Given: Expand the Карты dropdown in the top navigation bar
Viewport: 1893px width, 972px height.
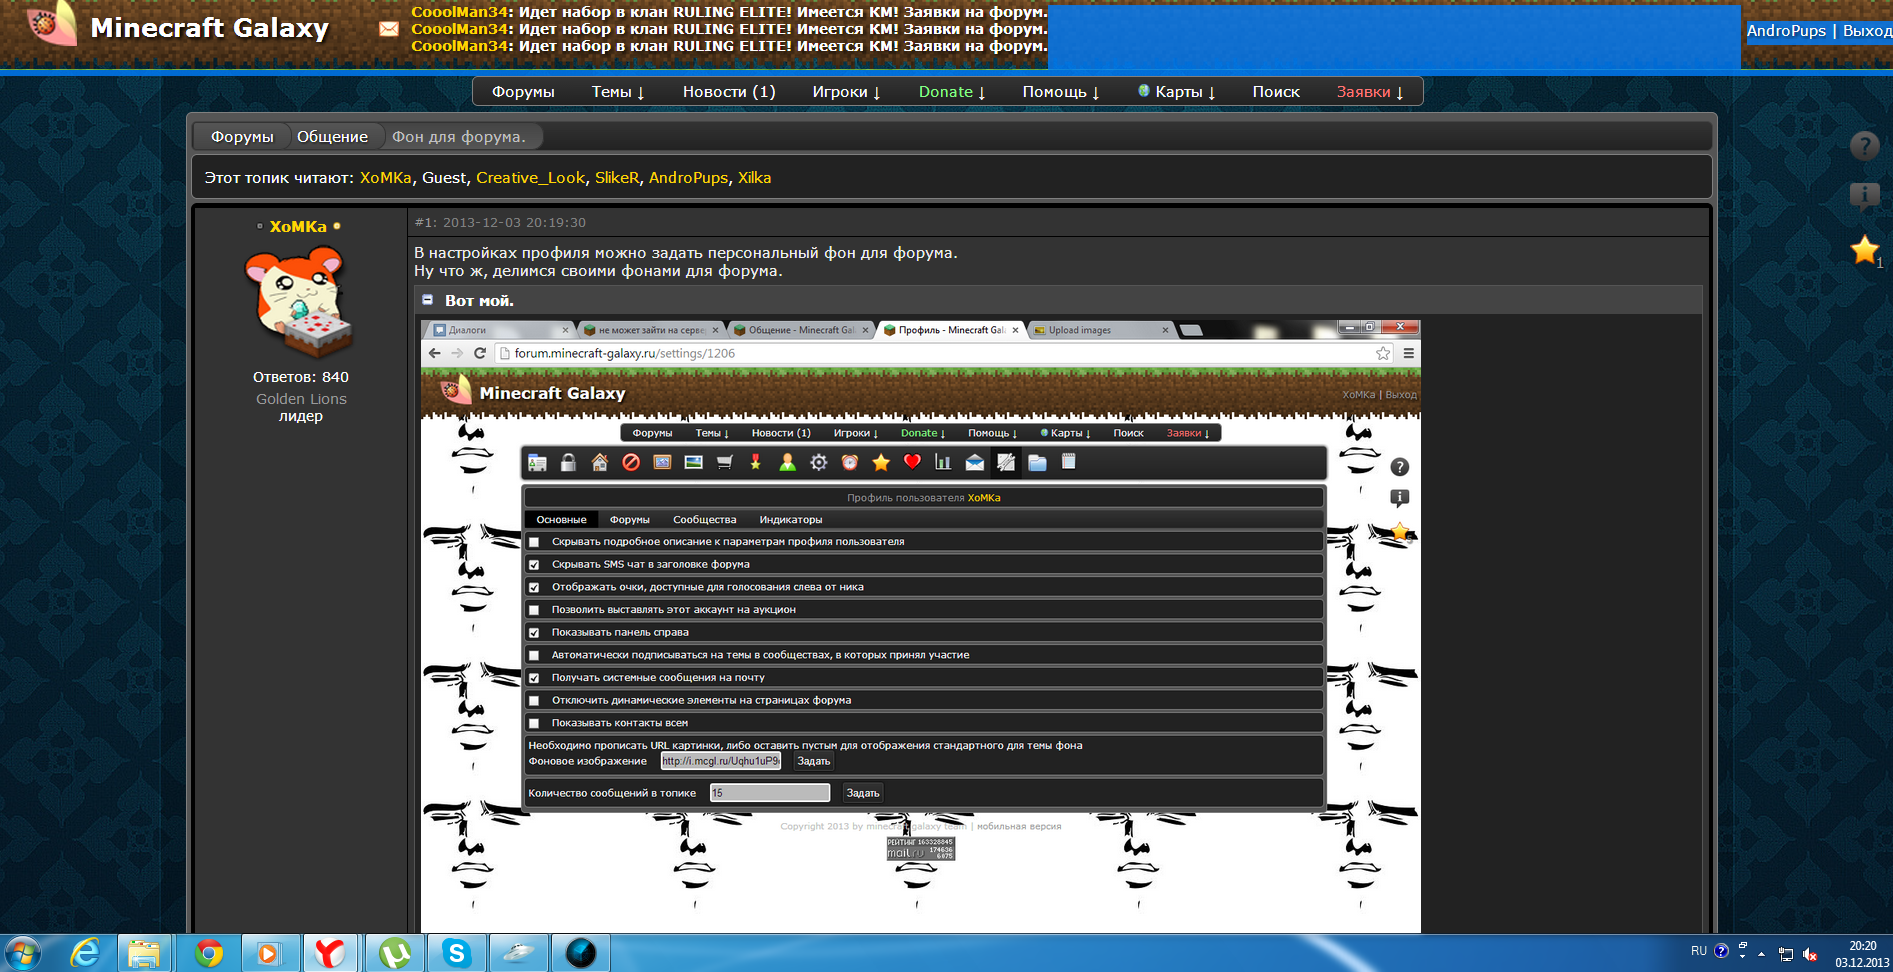Looking at the screenshot, I should point(1177,92).
